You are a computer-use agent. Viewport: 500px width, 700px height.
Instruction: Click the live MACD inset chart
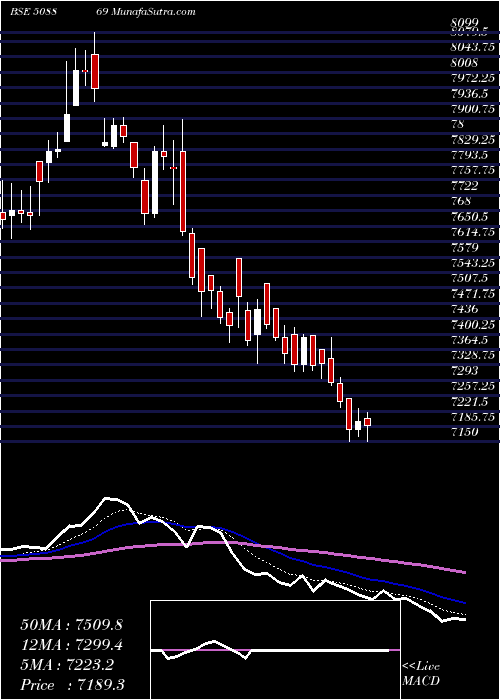[275, 650]
